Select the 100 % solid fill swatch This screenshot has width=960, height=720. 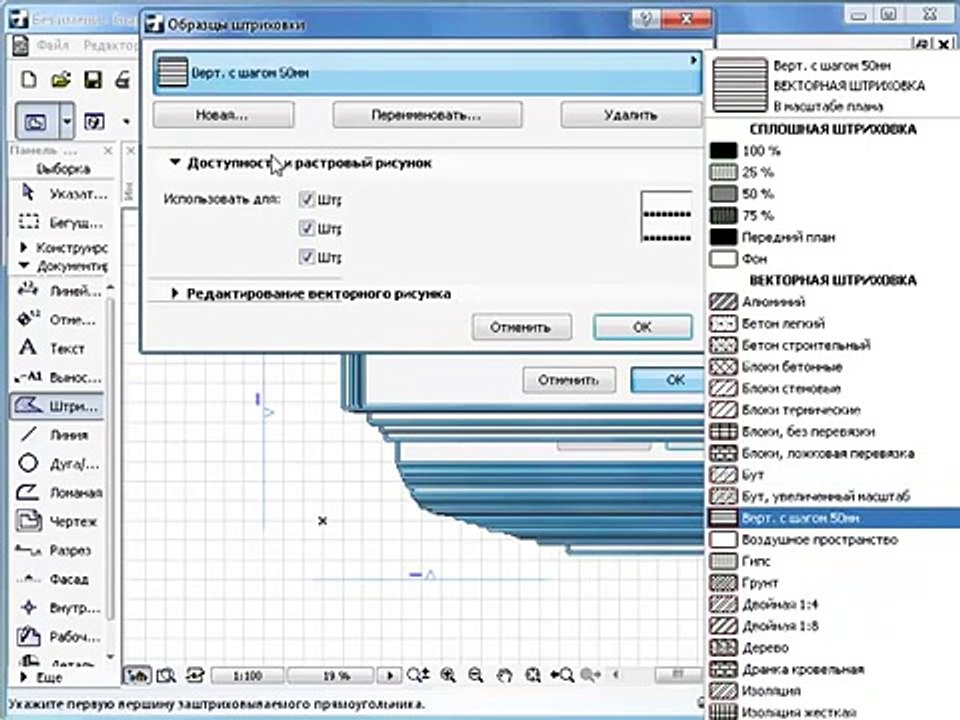pos(723,151)
